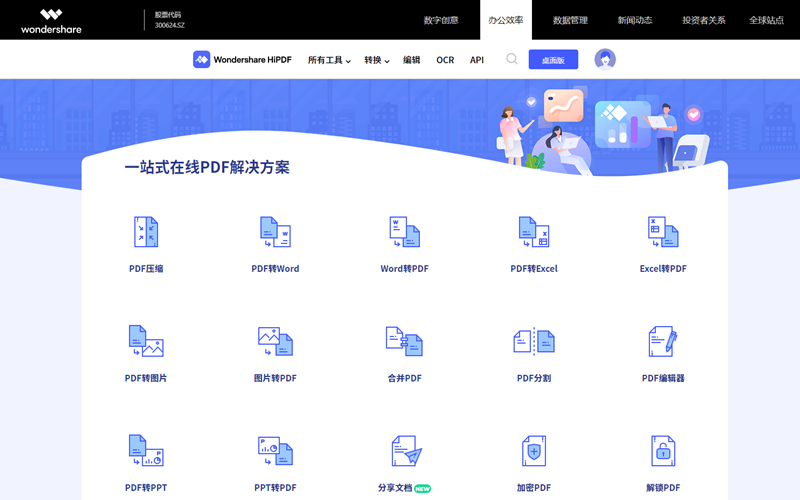800x500 pixels.
Task: Open the PDF分割 split icon
Action: pyautogui.click(x=534, y=341)
